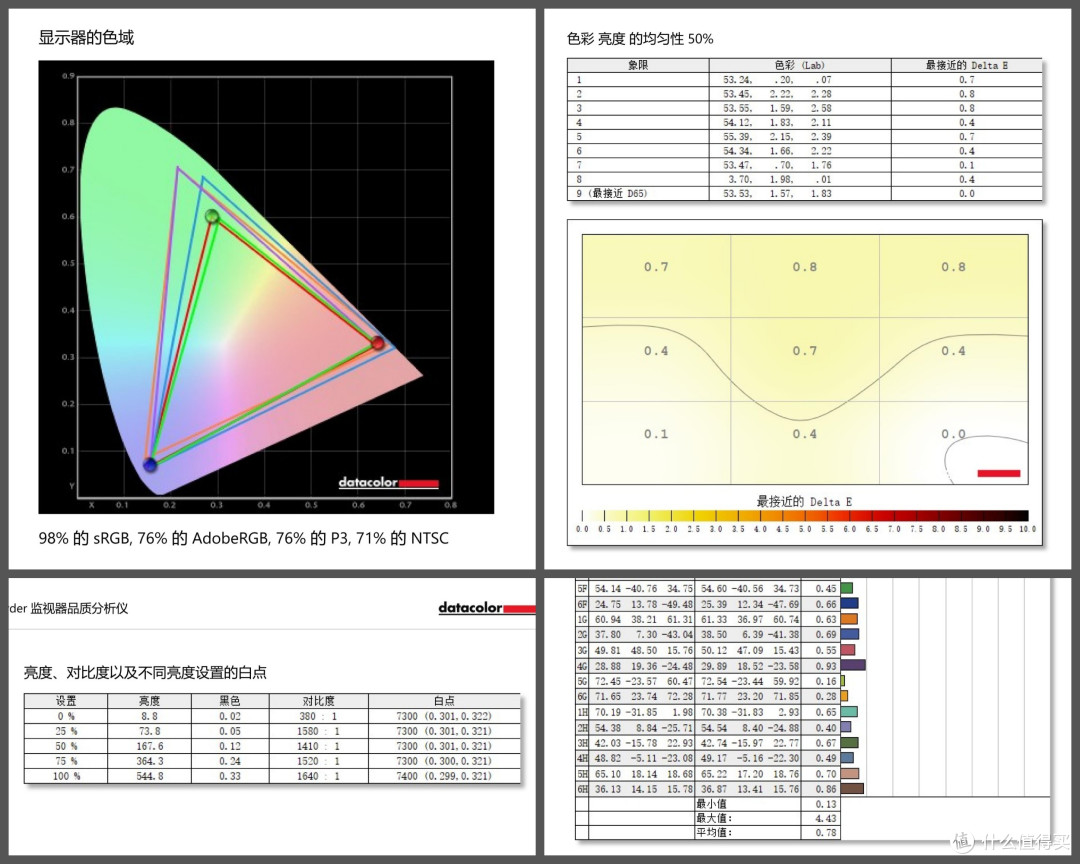Select the "色彩 (Lab)" column header

(x=799, y=65)
